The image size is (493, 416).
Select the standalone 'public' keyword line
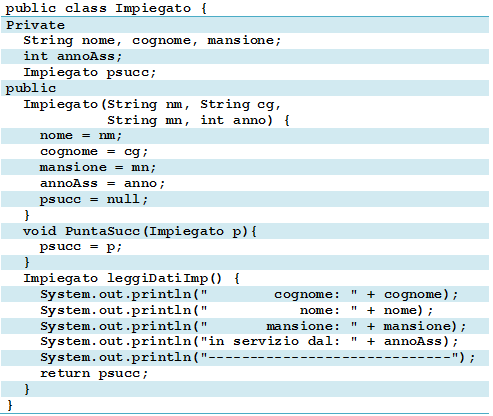31,89
